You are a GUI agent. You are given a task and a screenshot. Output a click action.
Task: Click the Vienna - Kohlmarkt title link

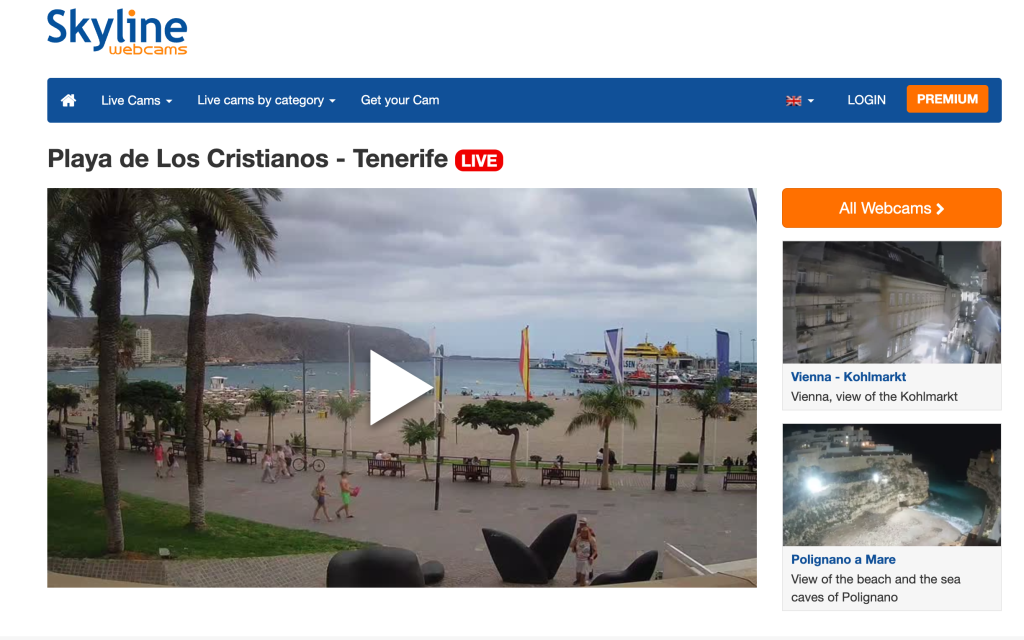tap(848, 377)
